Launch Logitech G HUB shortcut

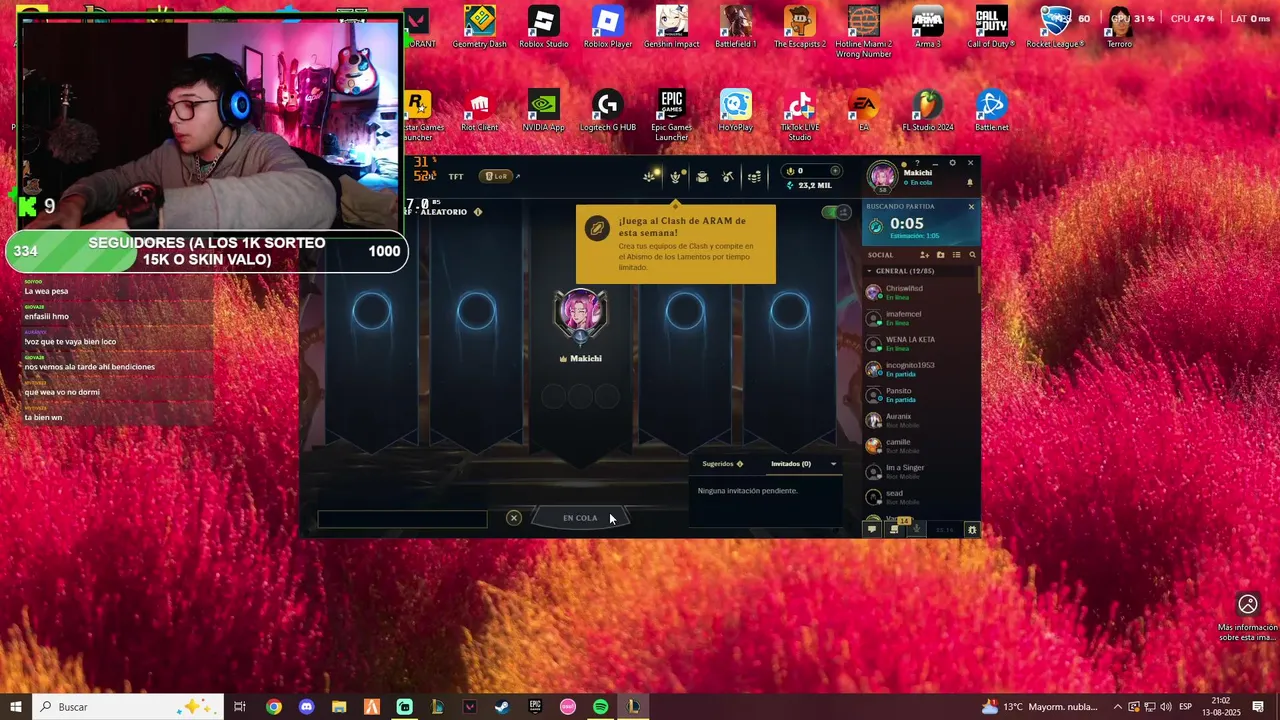(x=608, y=111)
